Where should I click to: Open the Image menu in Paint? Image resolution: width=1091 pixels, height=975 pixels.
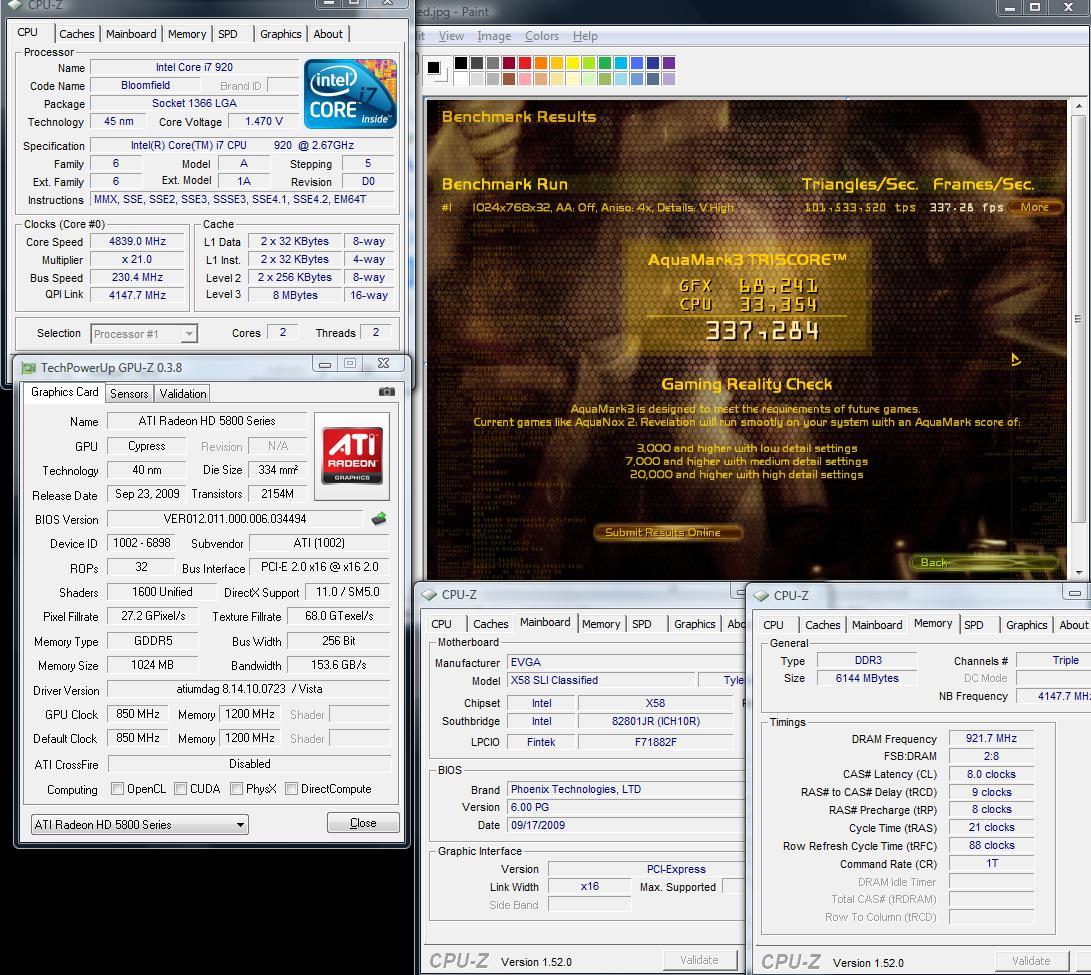(x=494, y=36)
